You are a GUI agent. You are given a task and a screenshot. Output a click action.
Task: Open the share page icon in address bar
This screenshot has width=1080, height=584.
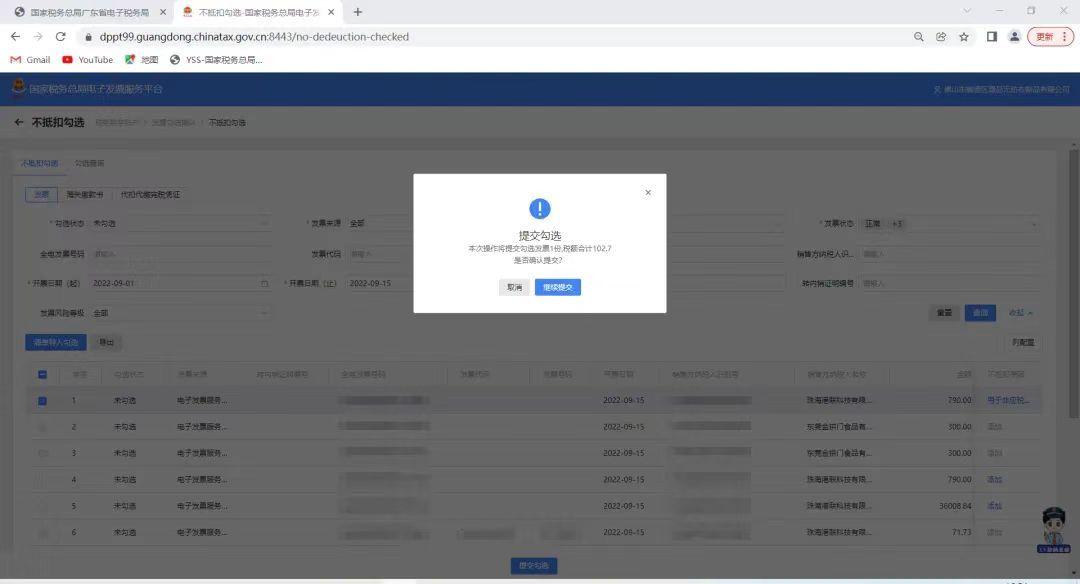click(x=941, y=37)
